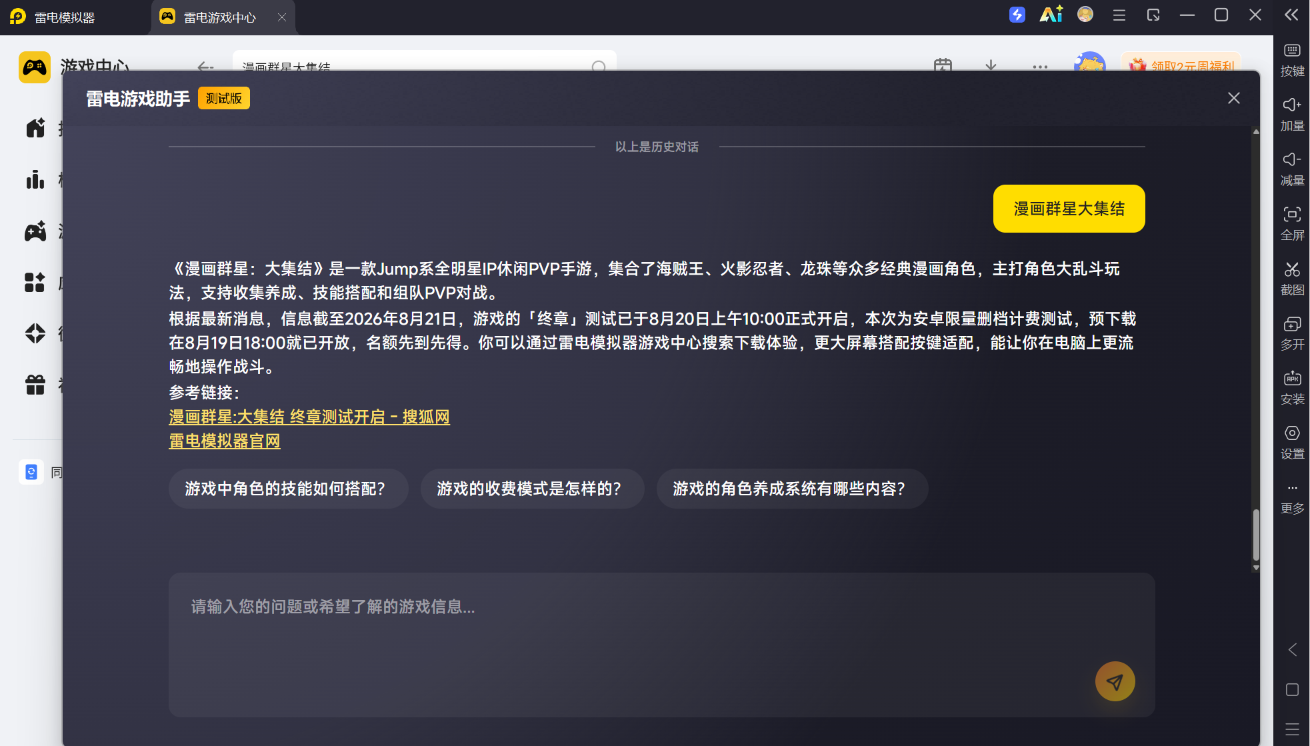Click the 参考链接： label
This screenshot has height=746, width=1310.
[x=205, y=393]
